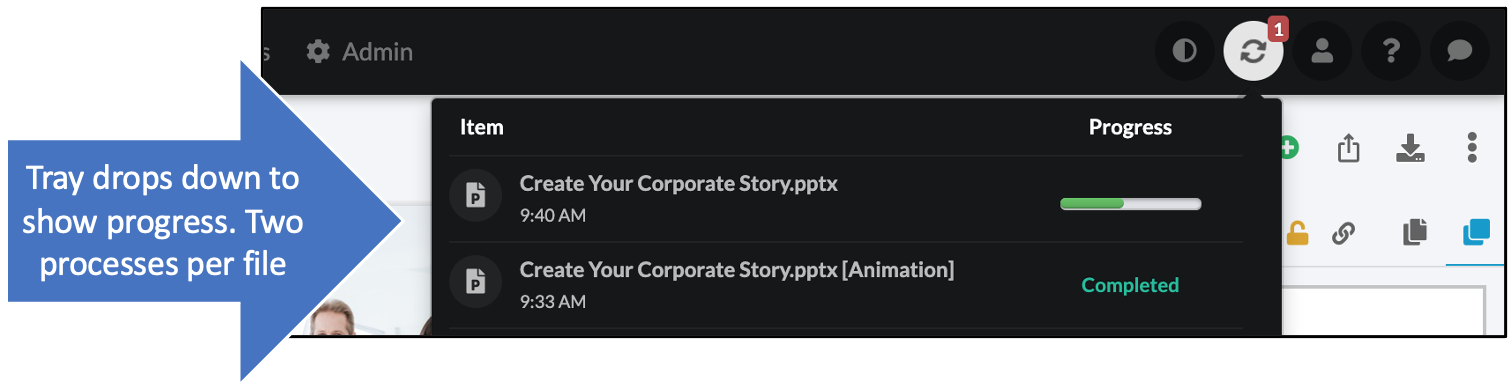Click the green upload progress bar
1512x390 pixels.
1130,204
